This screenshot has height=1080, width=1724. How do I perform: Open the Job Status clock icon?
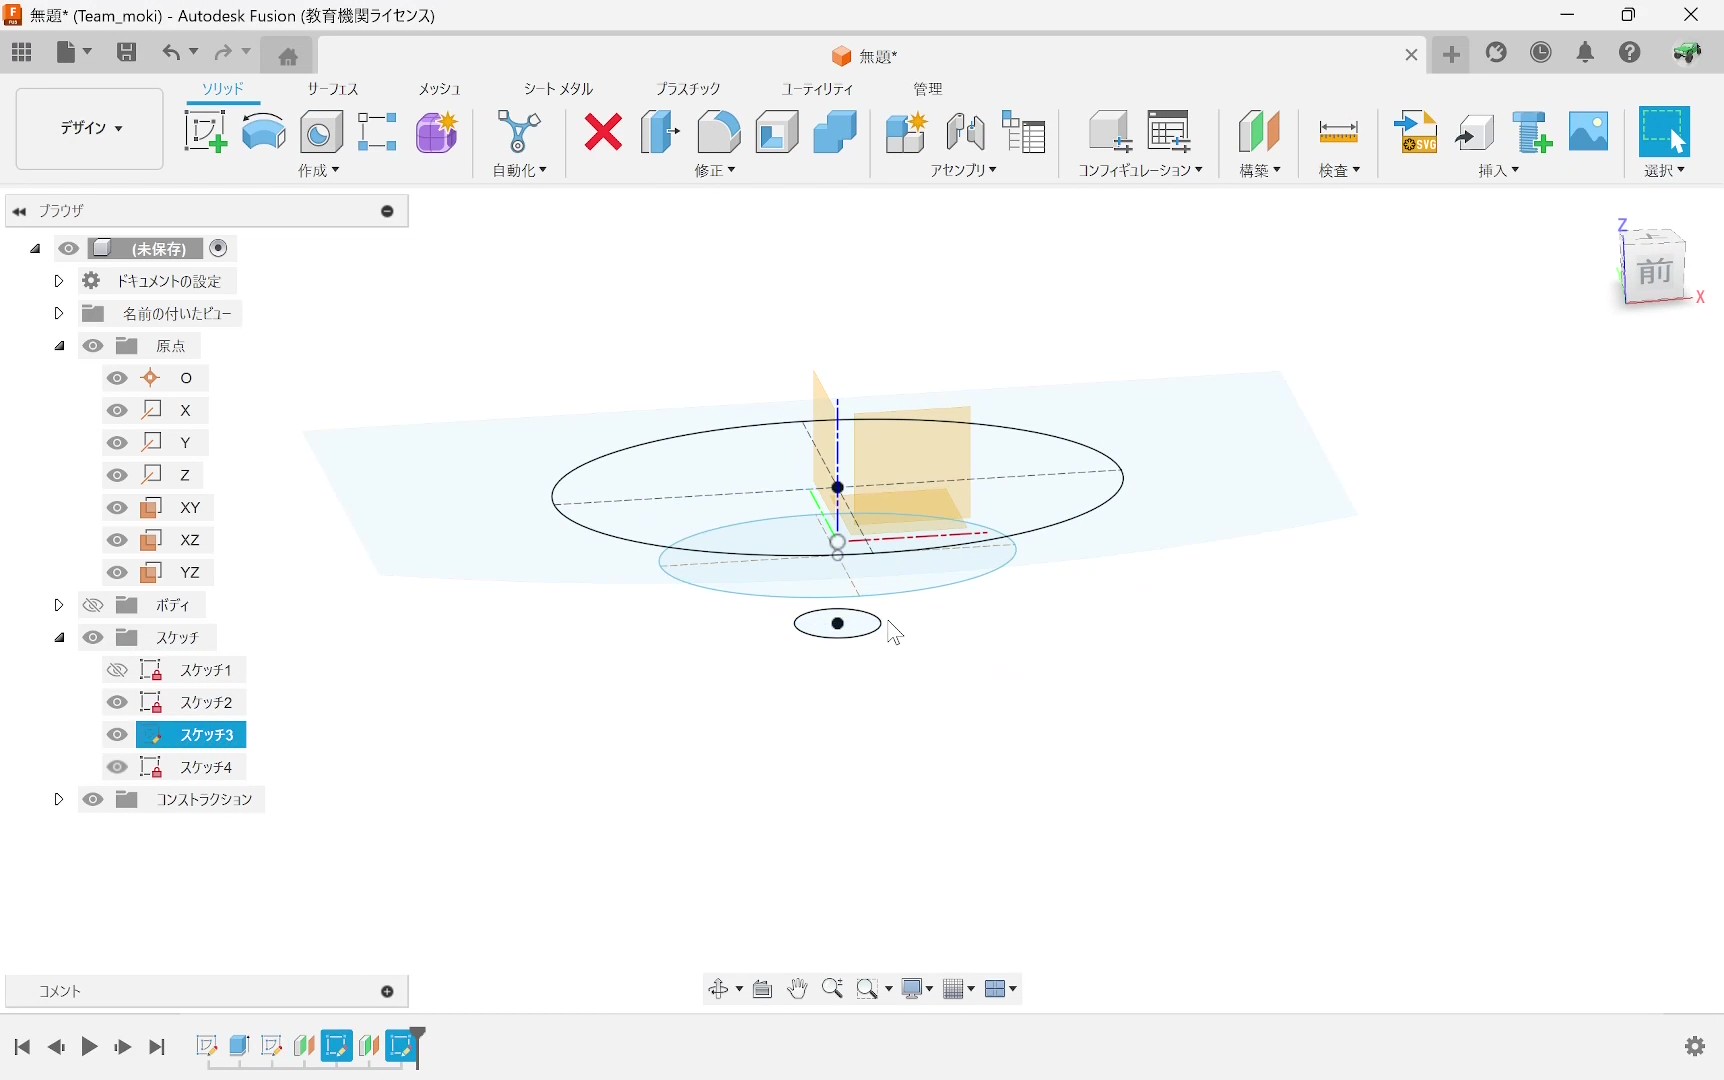(1542, 53)
